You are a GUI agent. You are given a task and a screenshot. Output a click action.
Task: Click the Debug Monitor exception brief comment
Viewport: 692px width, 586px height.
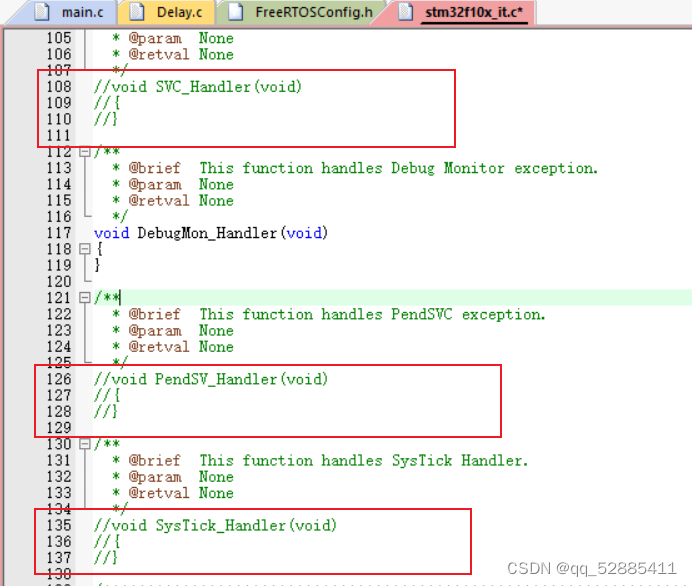coord(355,168)
